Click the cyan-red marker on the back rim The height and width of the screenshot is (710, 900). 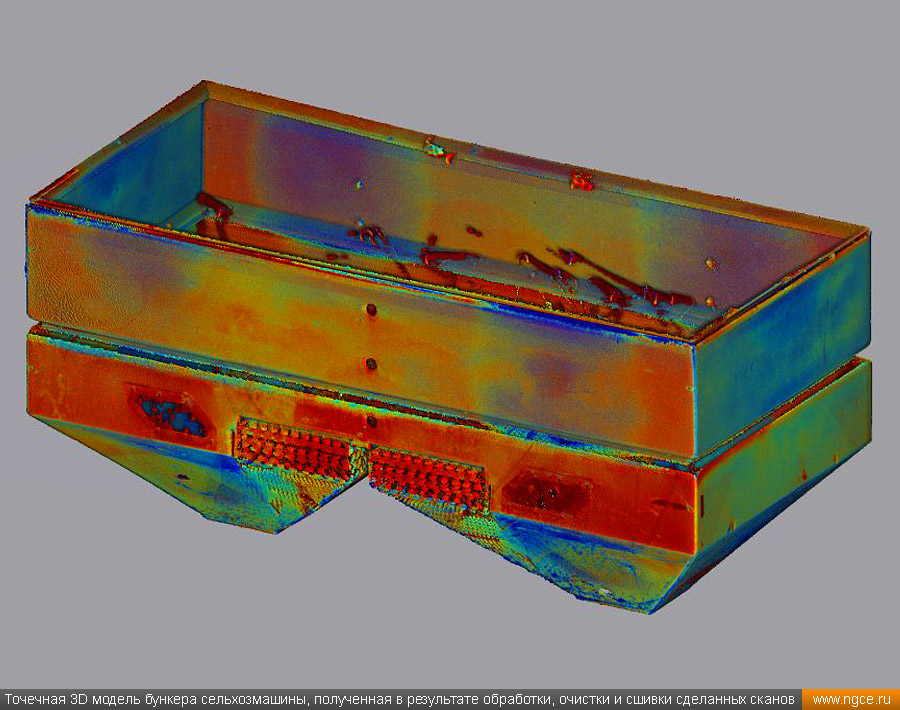438,151
